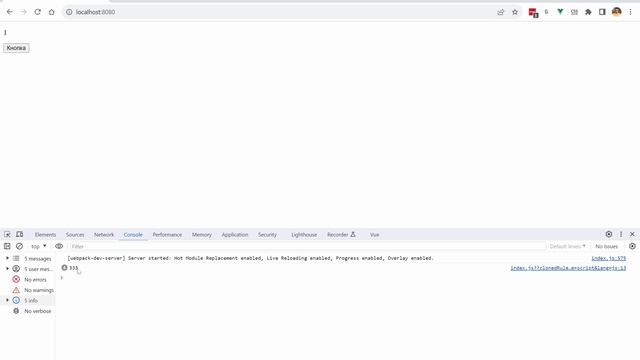Switch to the Network tab

point(104,235)
